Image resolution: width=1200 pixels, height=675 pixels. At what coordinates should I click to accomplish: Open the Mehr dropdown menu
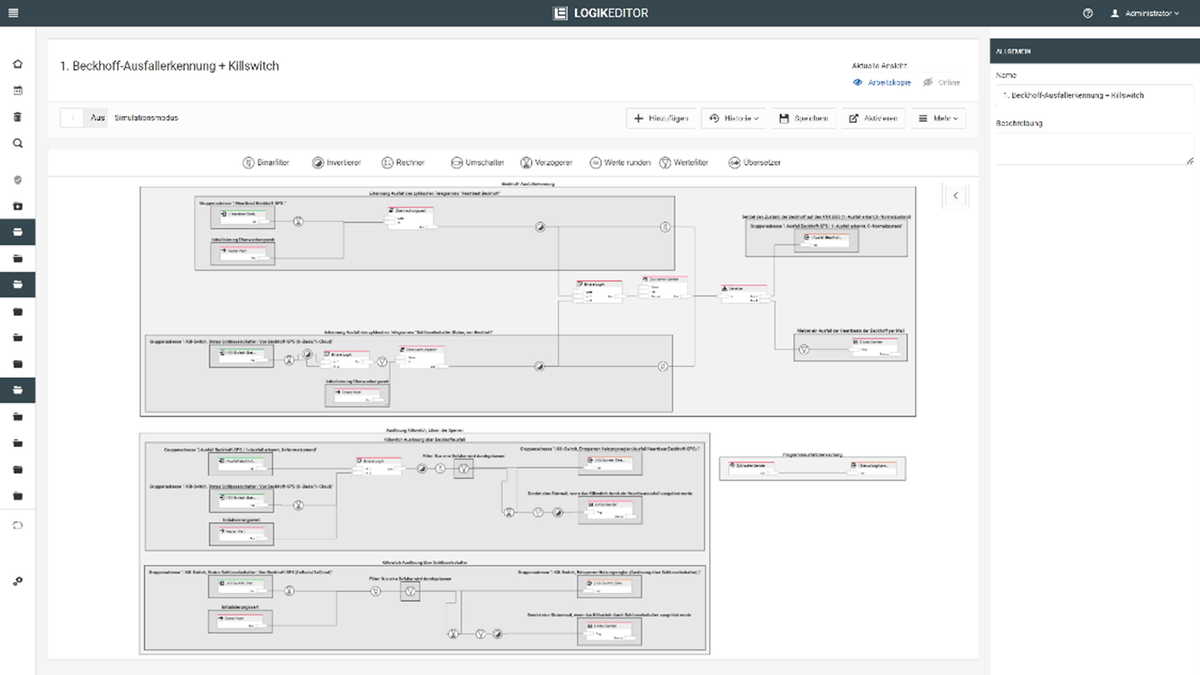tap(938, 118)
